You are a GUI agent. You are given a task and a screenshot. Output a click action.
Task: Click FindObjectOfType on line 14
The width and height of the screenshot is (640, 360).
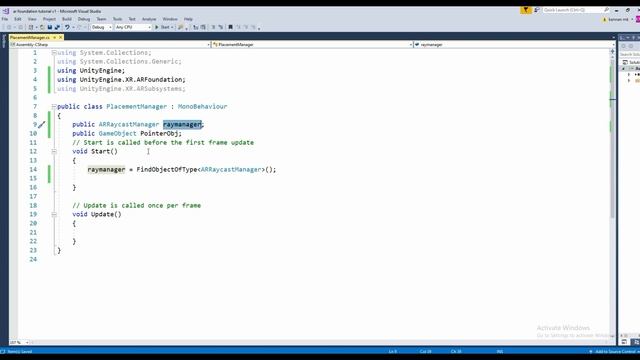pos(167,169)
